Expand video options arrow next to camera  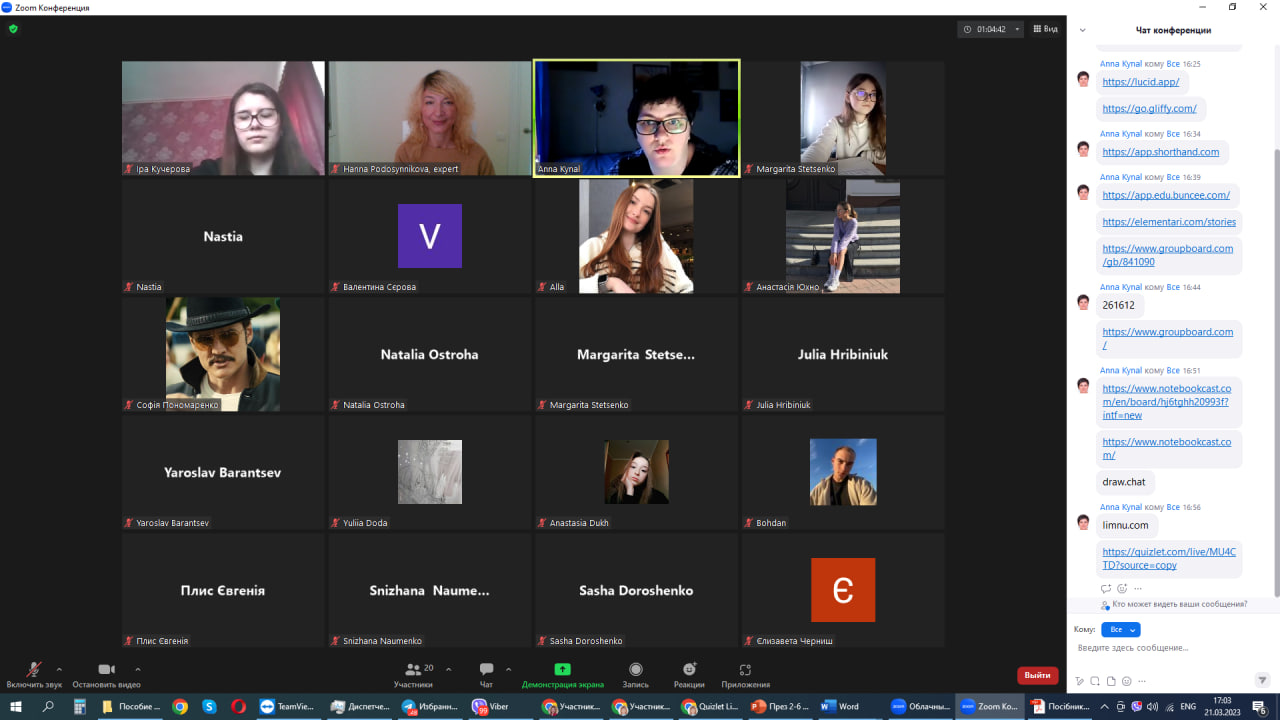click(x=138, y=668)
